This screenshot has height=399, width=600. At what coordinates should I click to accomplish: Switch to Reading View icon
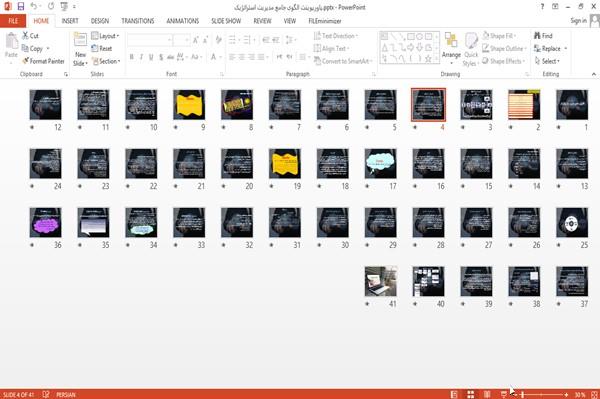pos(487,394)
